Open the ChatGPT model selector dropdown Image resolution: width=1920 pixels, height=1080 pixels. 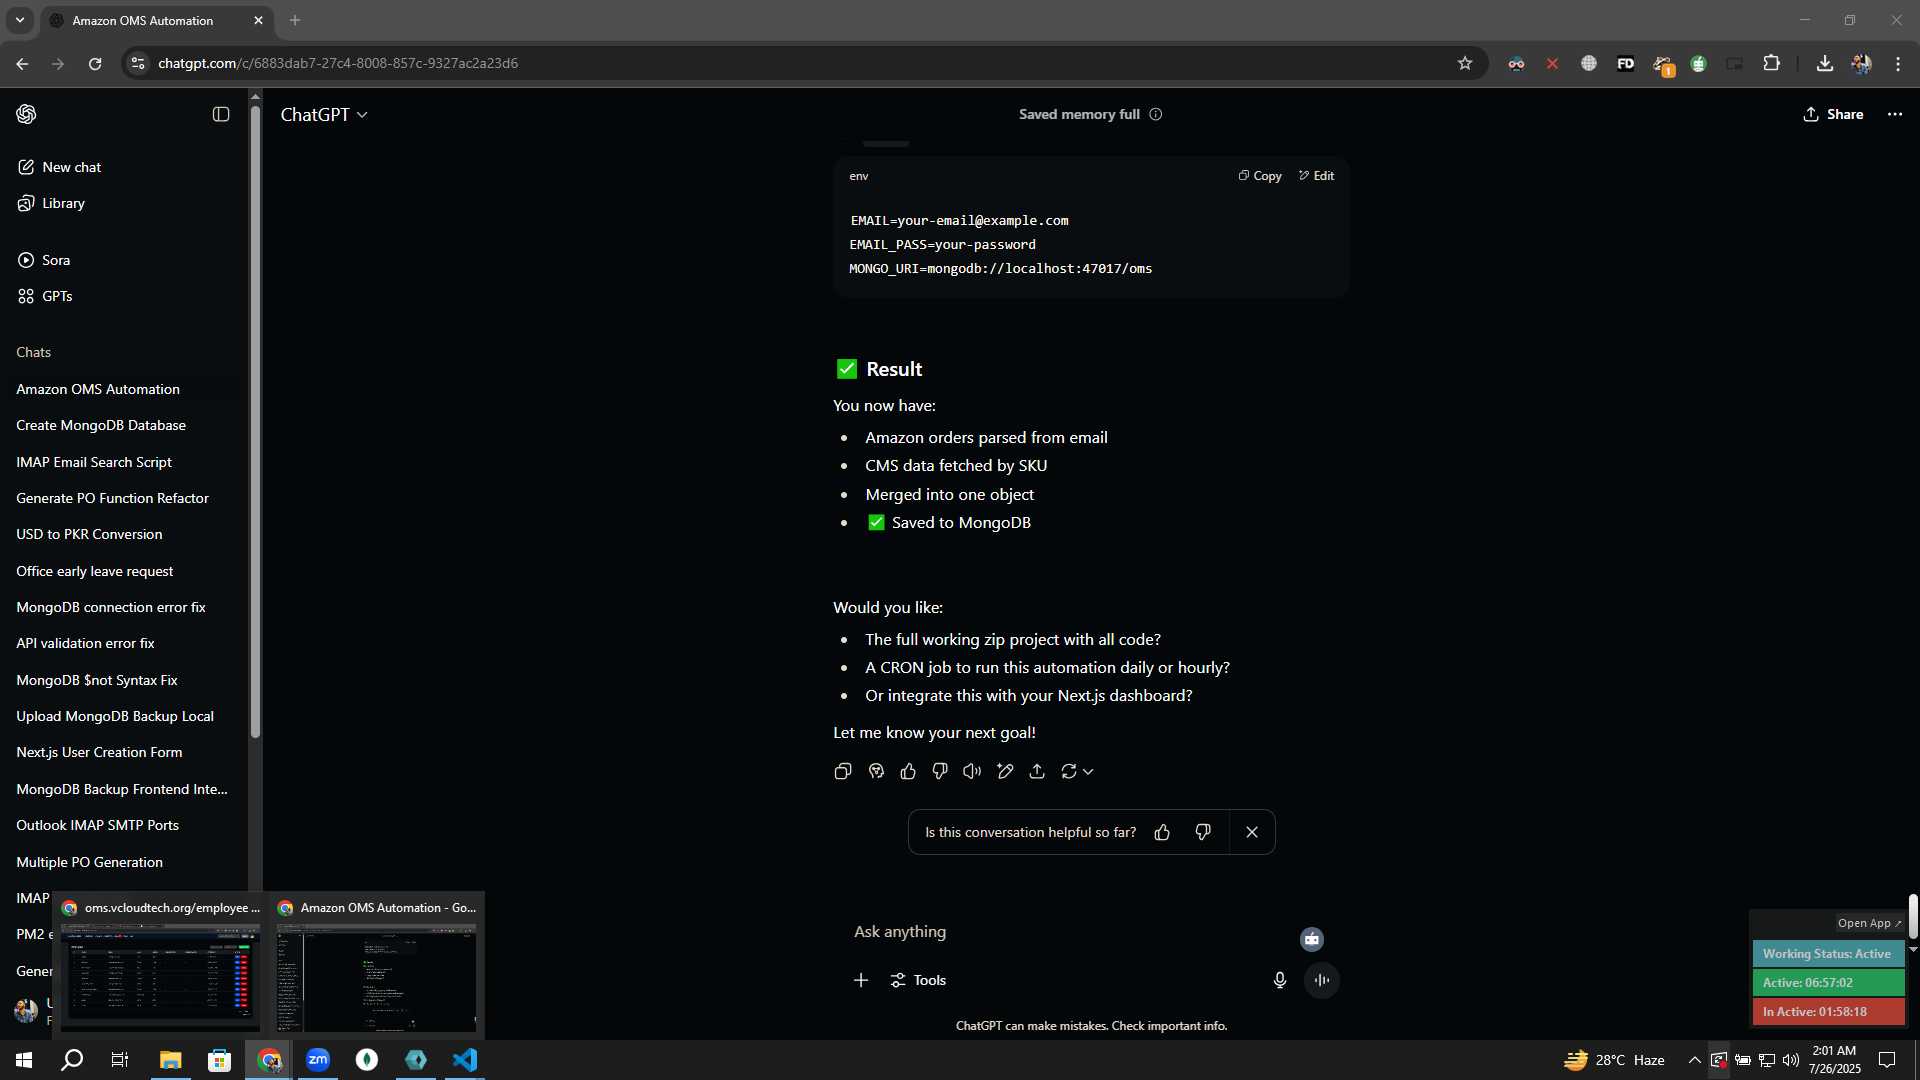(324, 115)
